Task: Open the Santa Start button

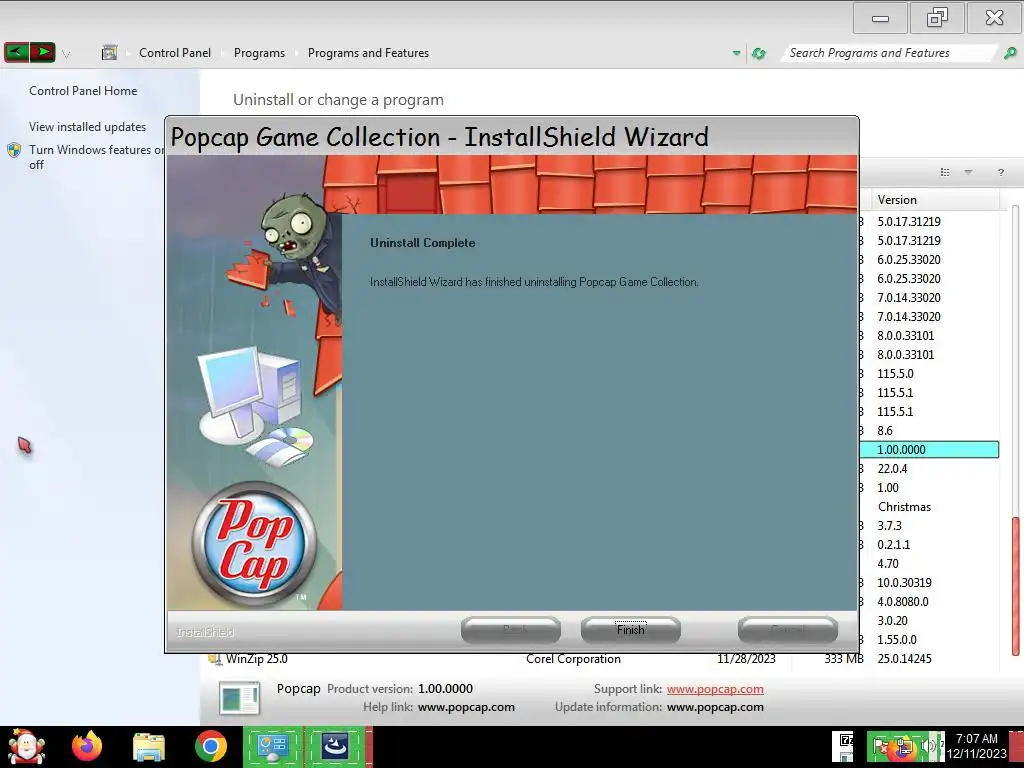Action: [26, 746]
